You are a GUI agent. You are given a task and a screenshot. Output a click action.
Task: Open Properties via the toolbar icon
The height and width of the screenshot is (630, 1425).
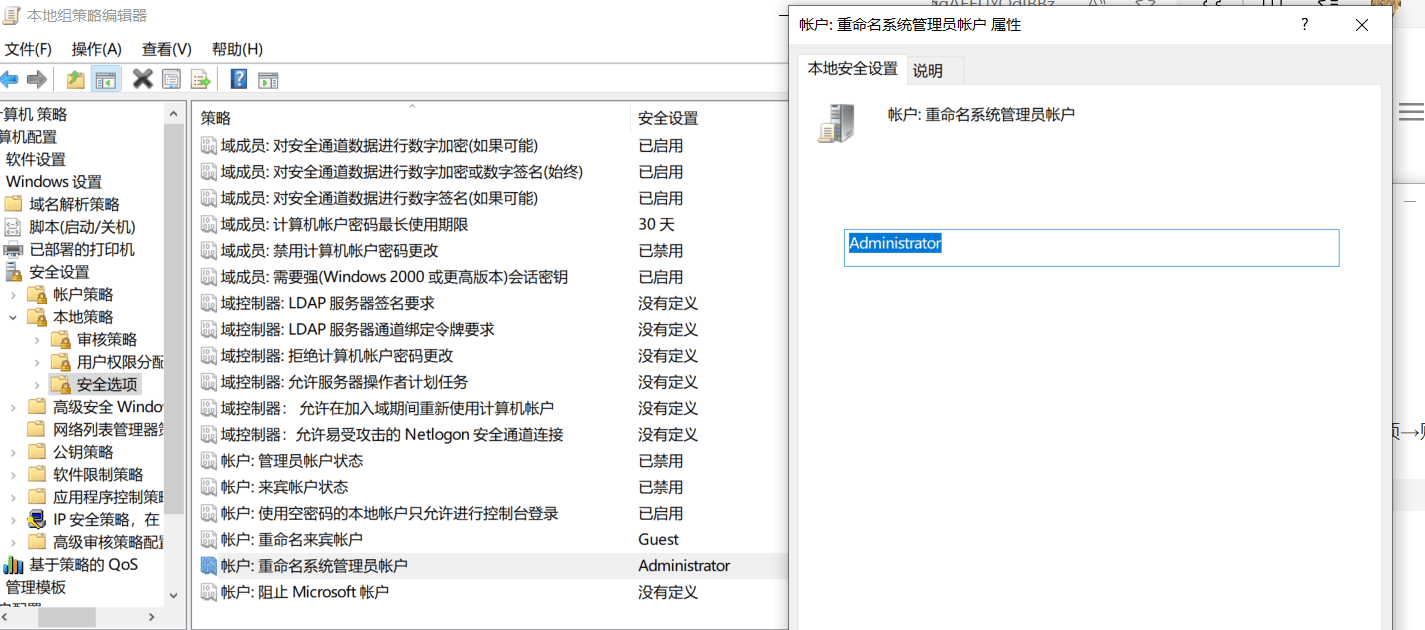coord(171,78)
